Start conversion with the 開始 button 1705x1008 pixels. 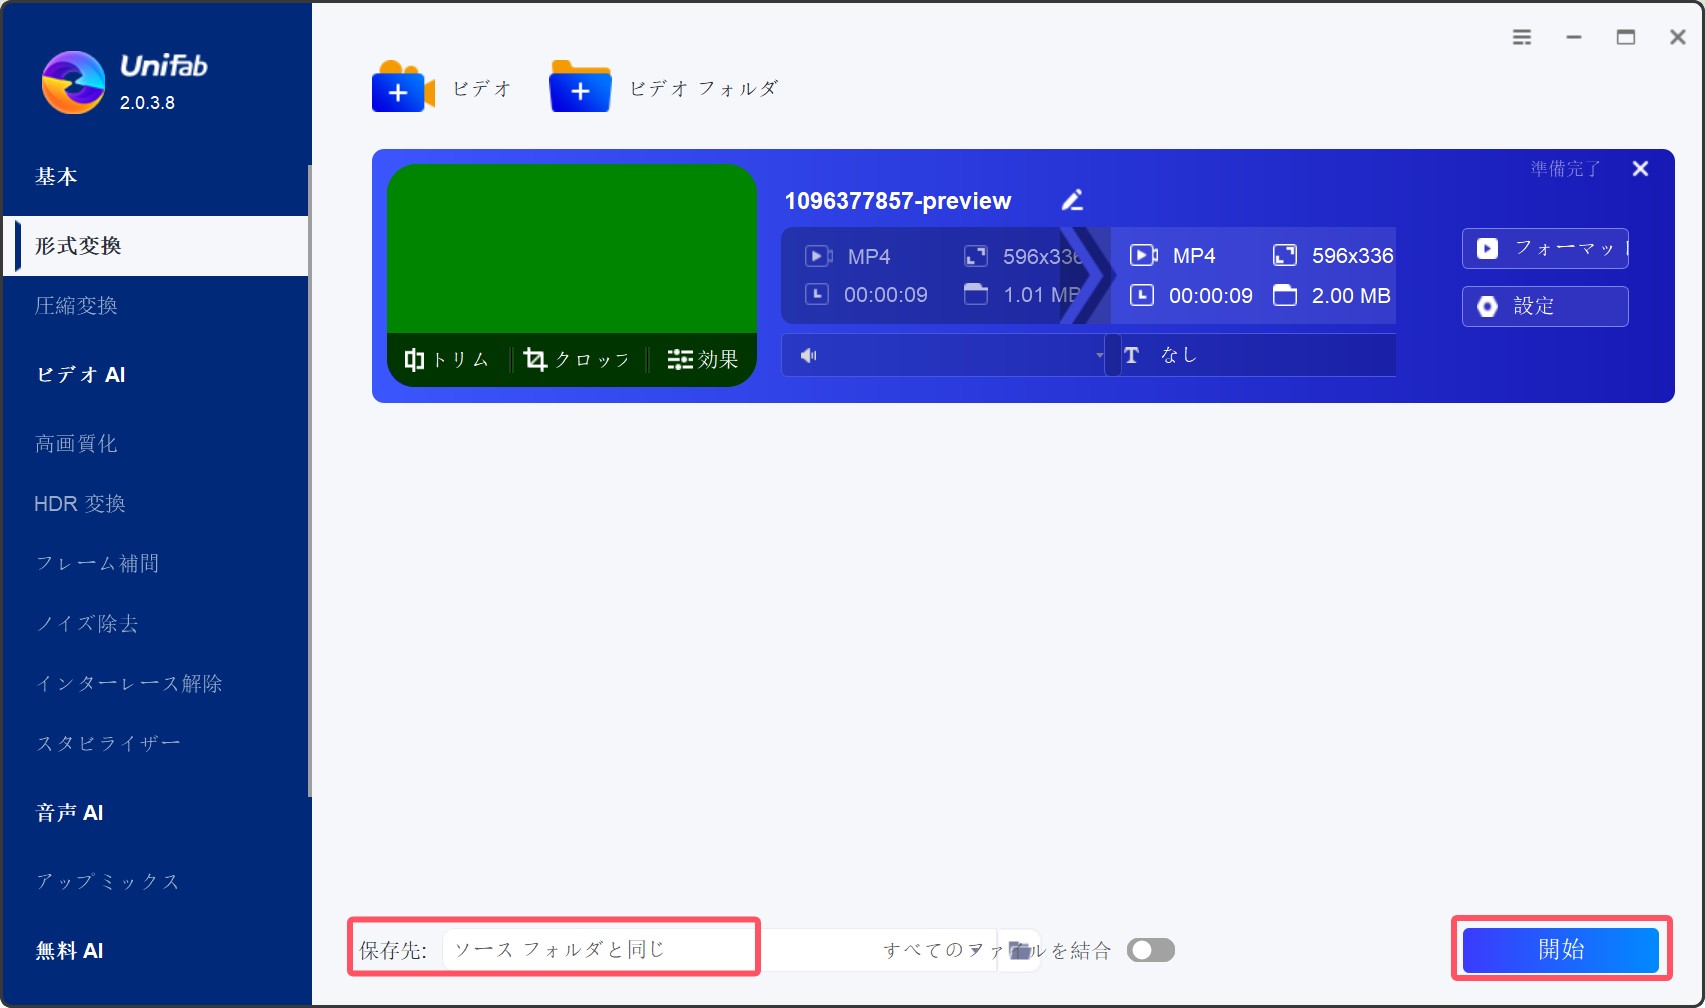click(x=1561, y=949)
